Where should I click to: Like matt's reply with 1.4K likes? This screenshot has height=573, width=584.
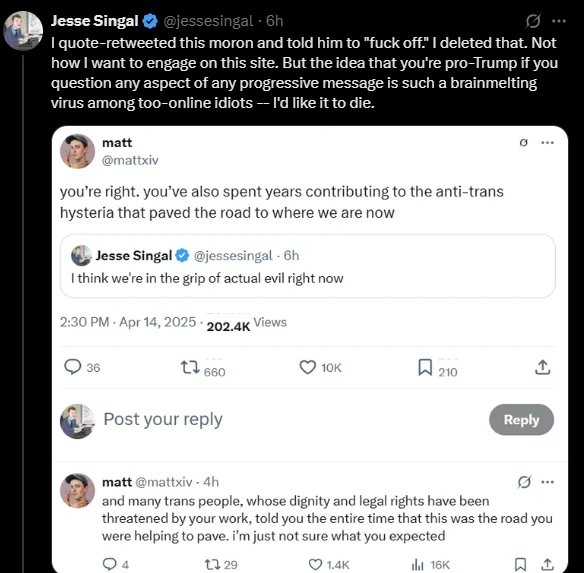click(x=315, y=565)
